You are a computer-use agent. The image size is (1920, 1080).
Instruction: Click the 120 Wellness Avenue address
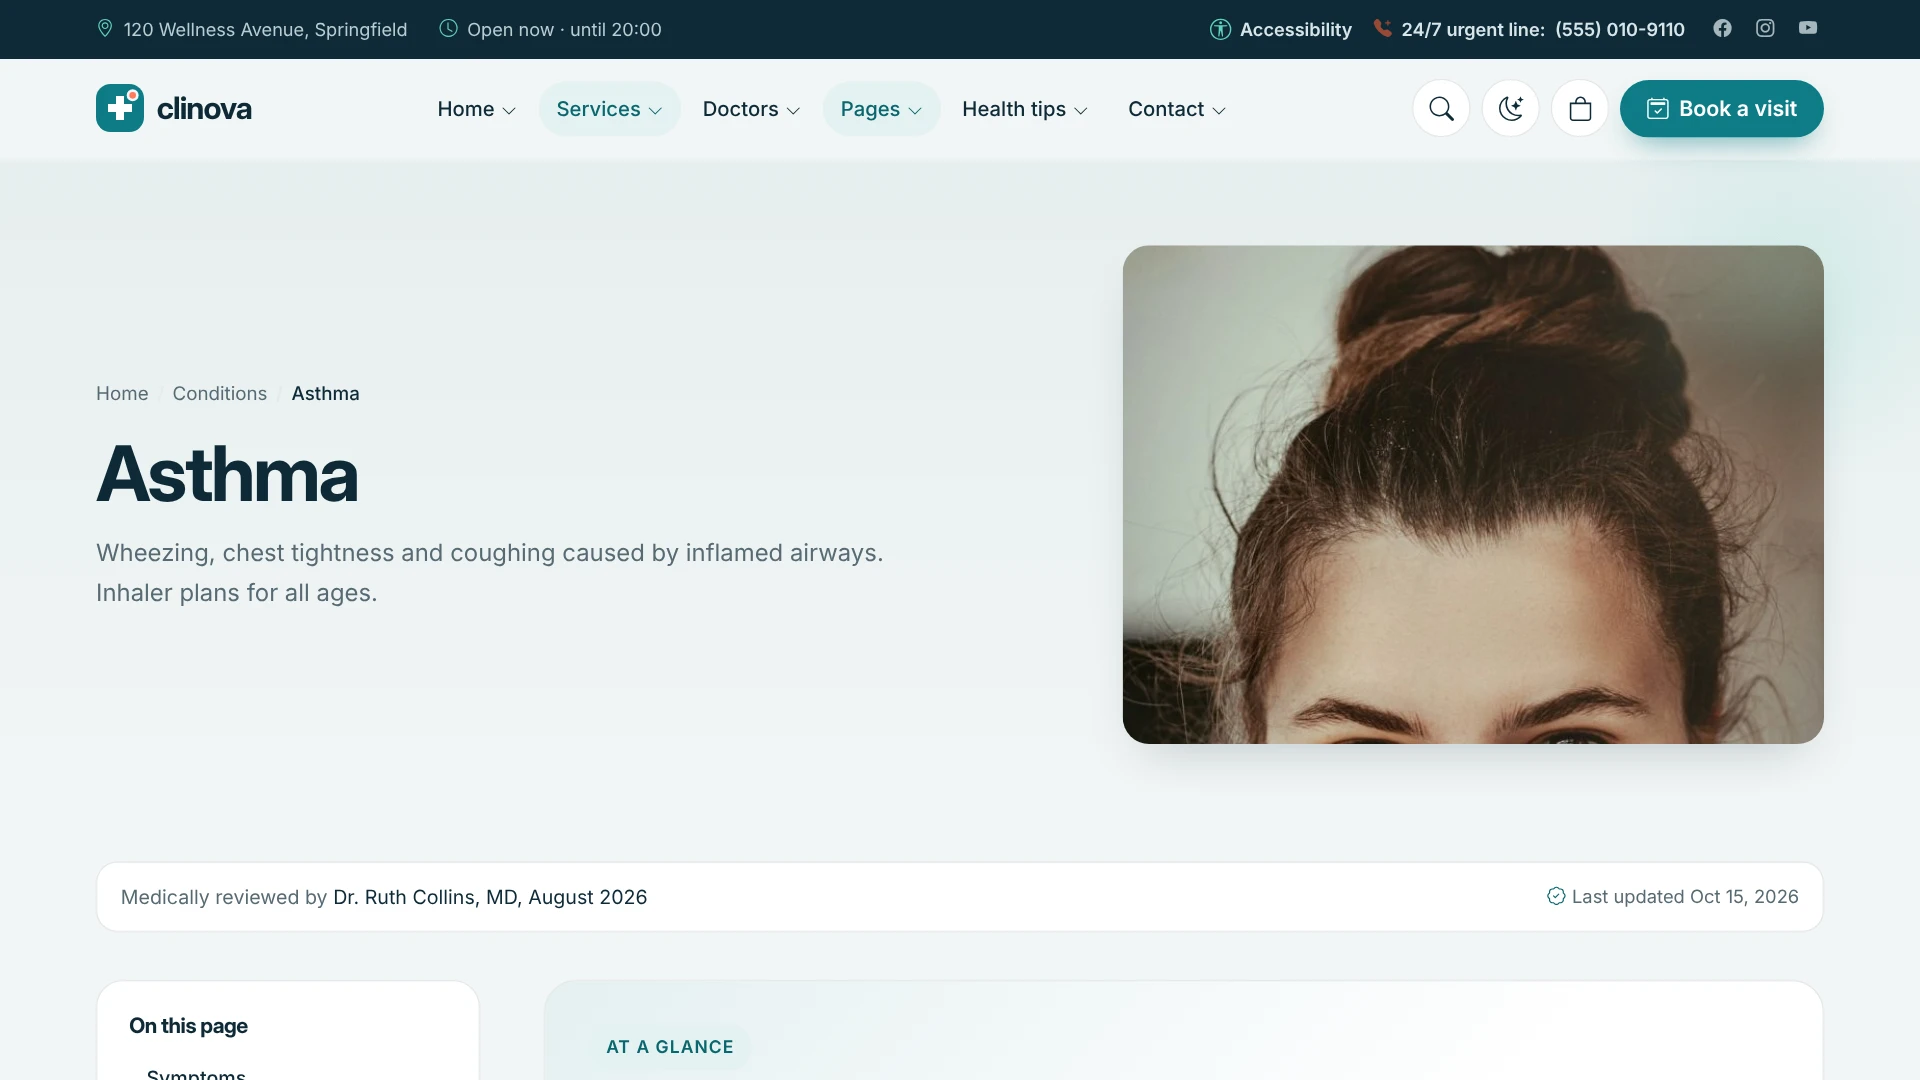click(265, 29)
